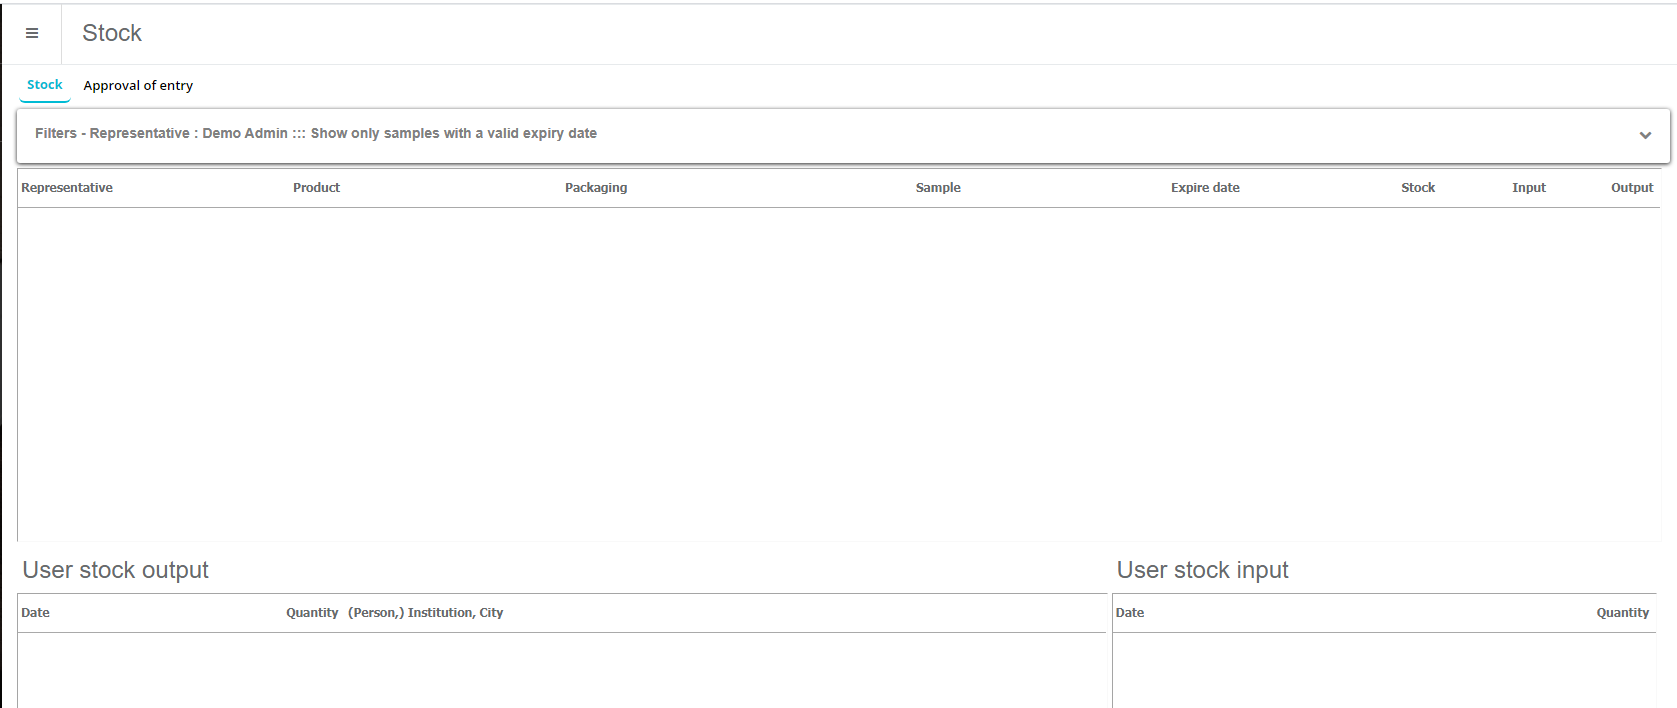This screenshot has height=708, width=1677.
Task: Switch to the Stock tab
Action: [x=45, y=85]
